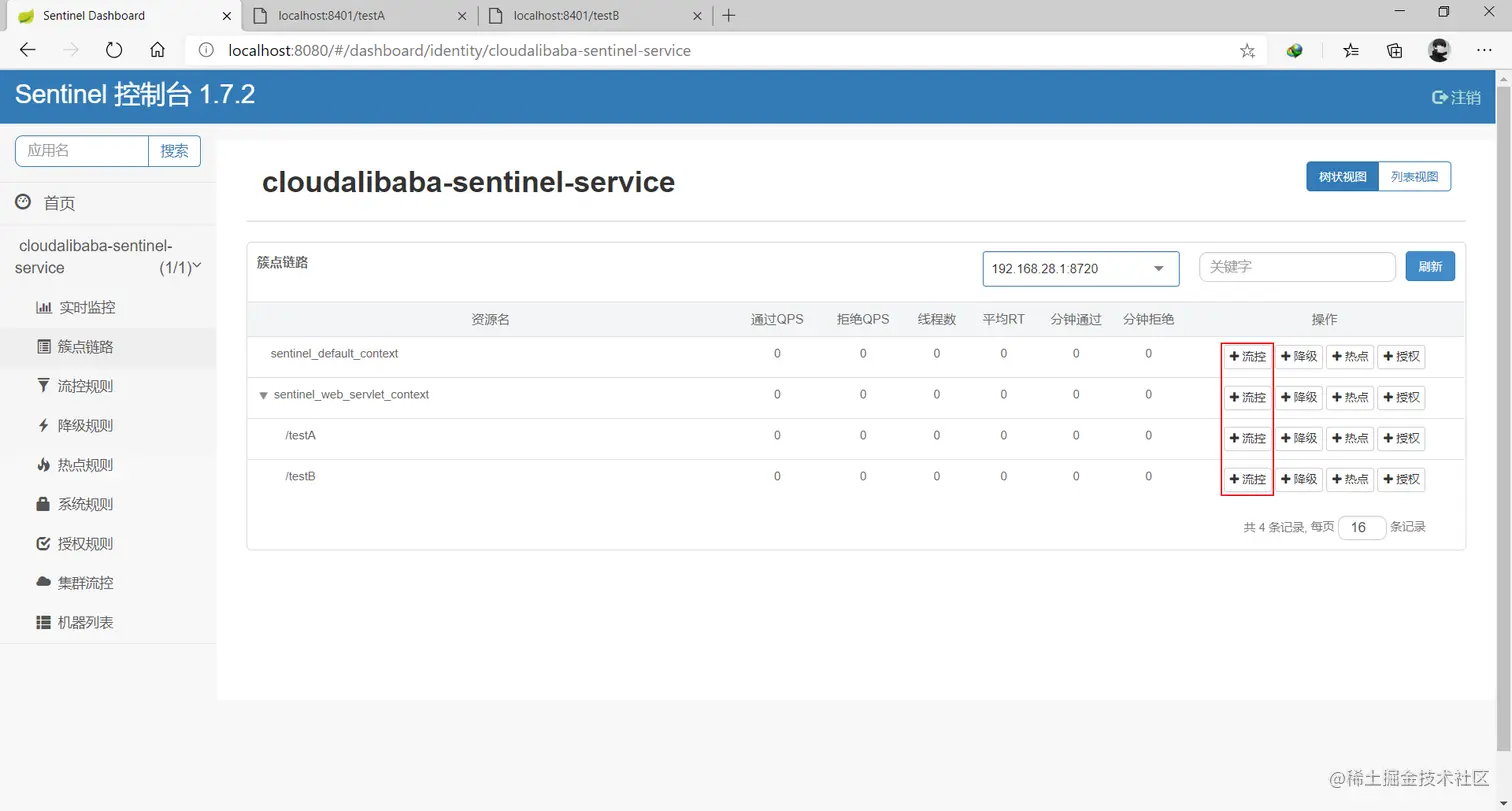
Task: Open a new tab with plus icon
Action: click(x=729, y=15)
